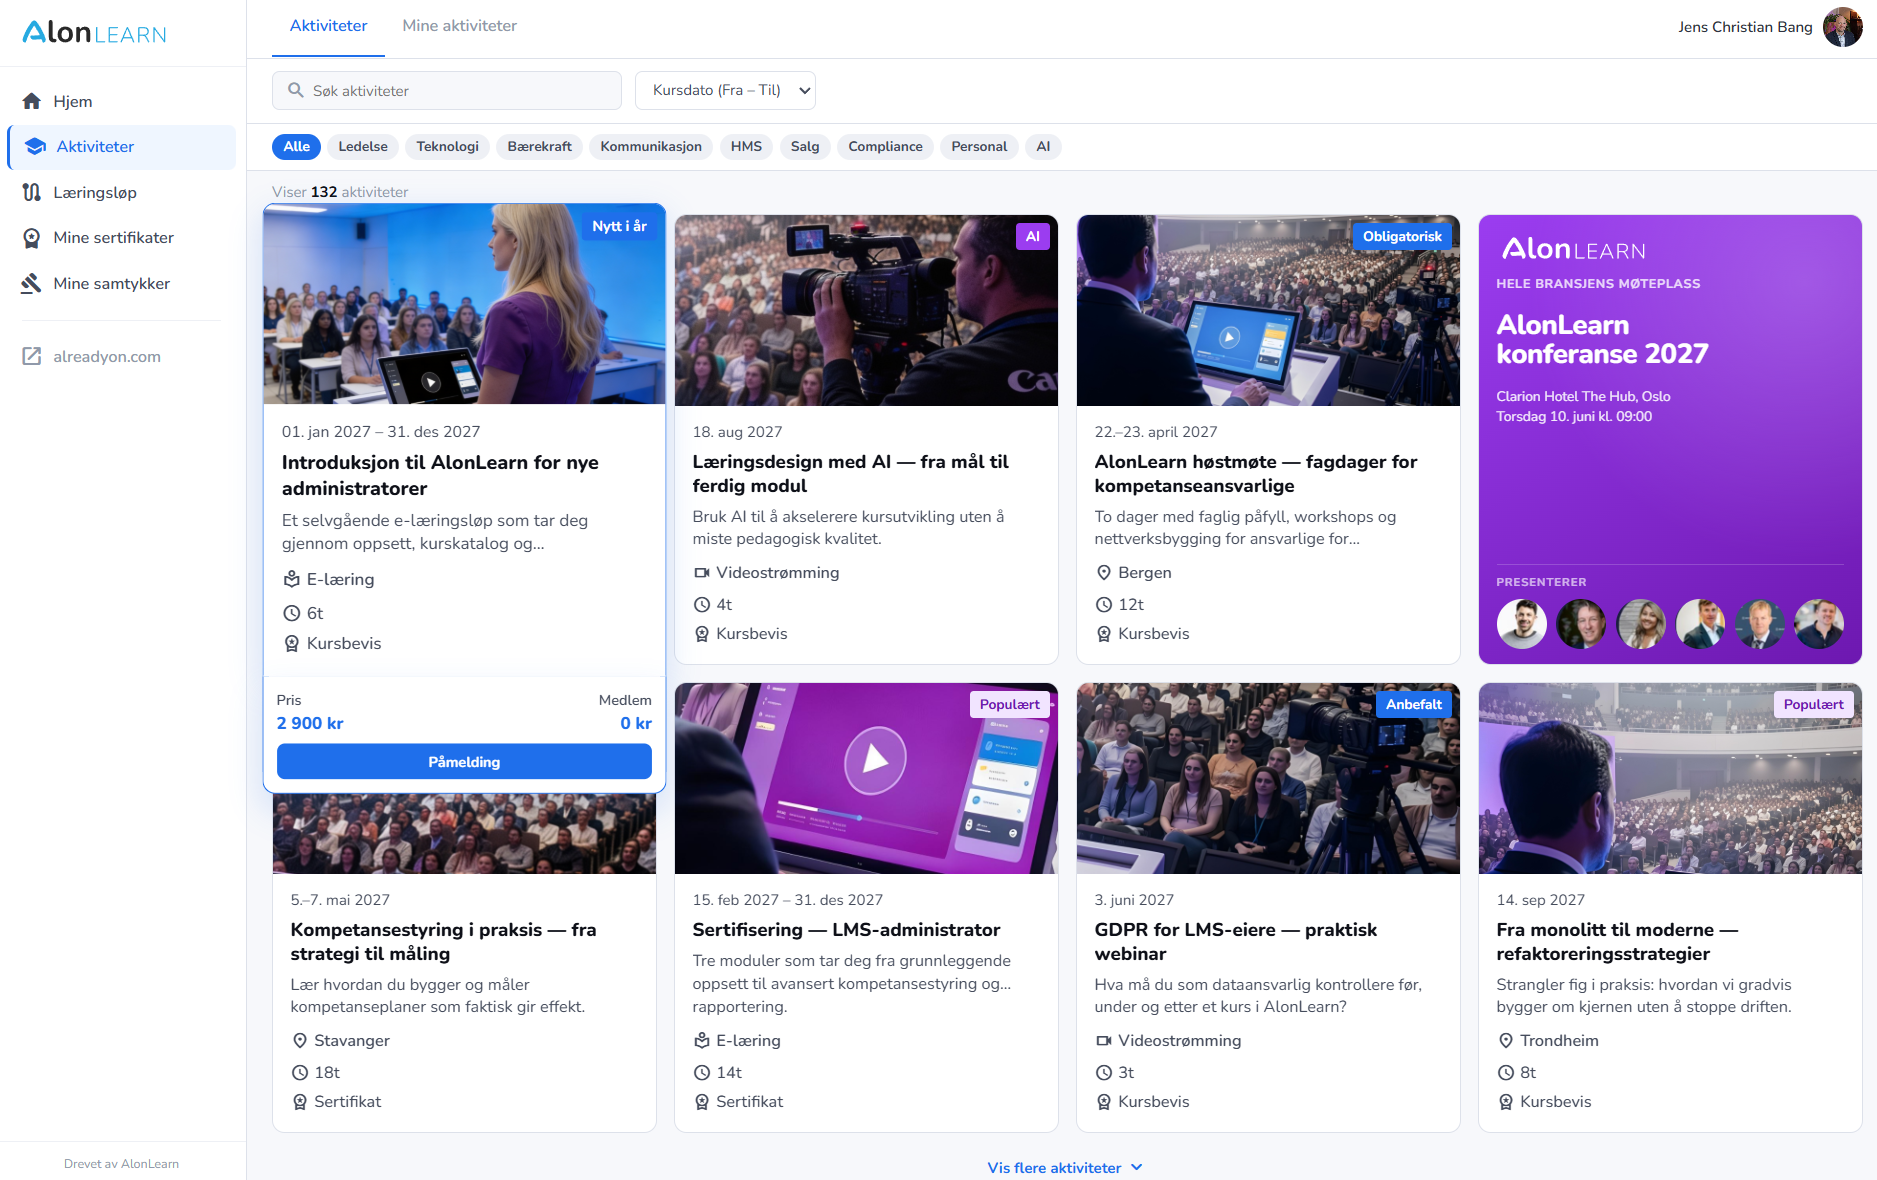This screenshot has height=1180, width=1877.
Task: Open Mine sertifikater in the sidebar
Action: (121, 238)
